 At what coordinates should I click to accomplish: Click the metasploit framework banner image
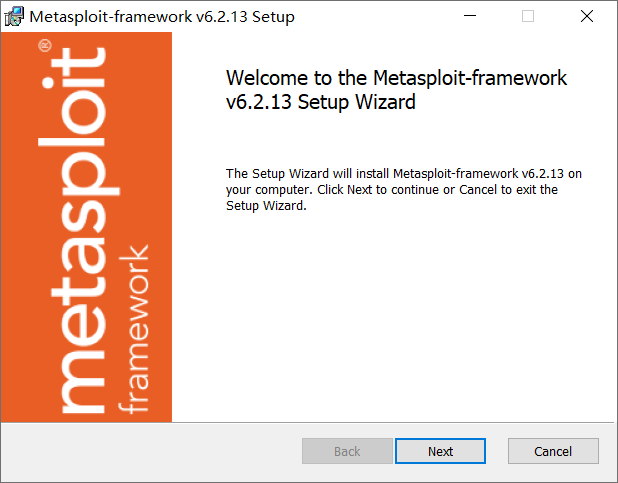[x=86, y=227]
